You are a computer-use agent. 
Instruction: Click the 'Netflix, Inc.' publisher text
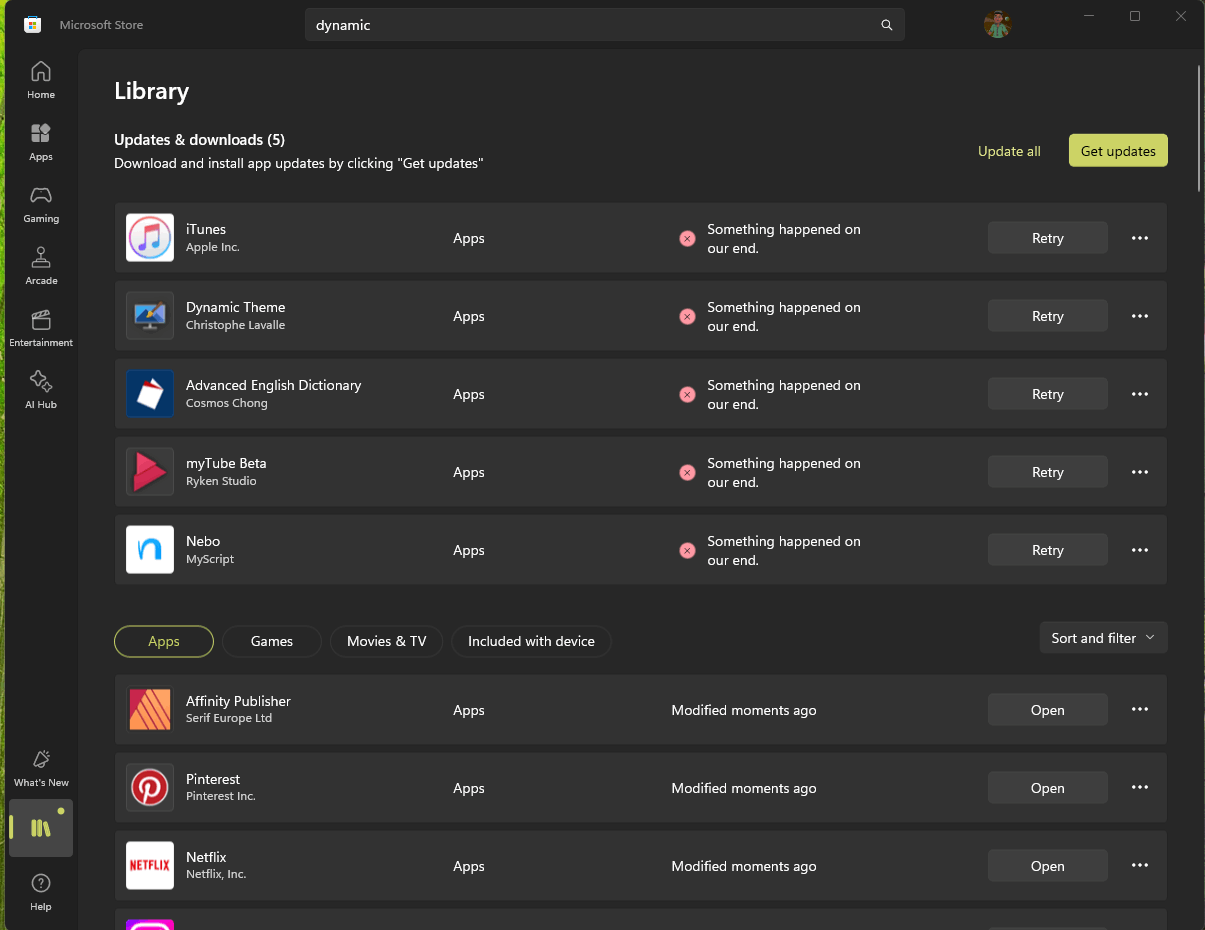216,874
